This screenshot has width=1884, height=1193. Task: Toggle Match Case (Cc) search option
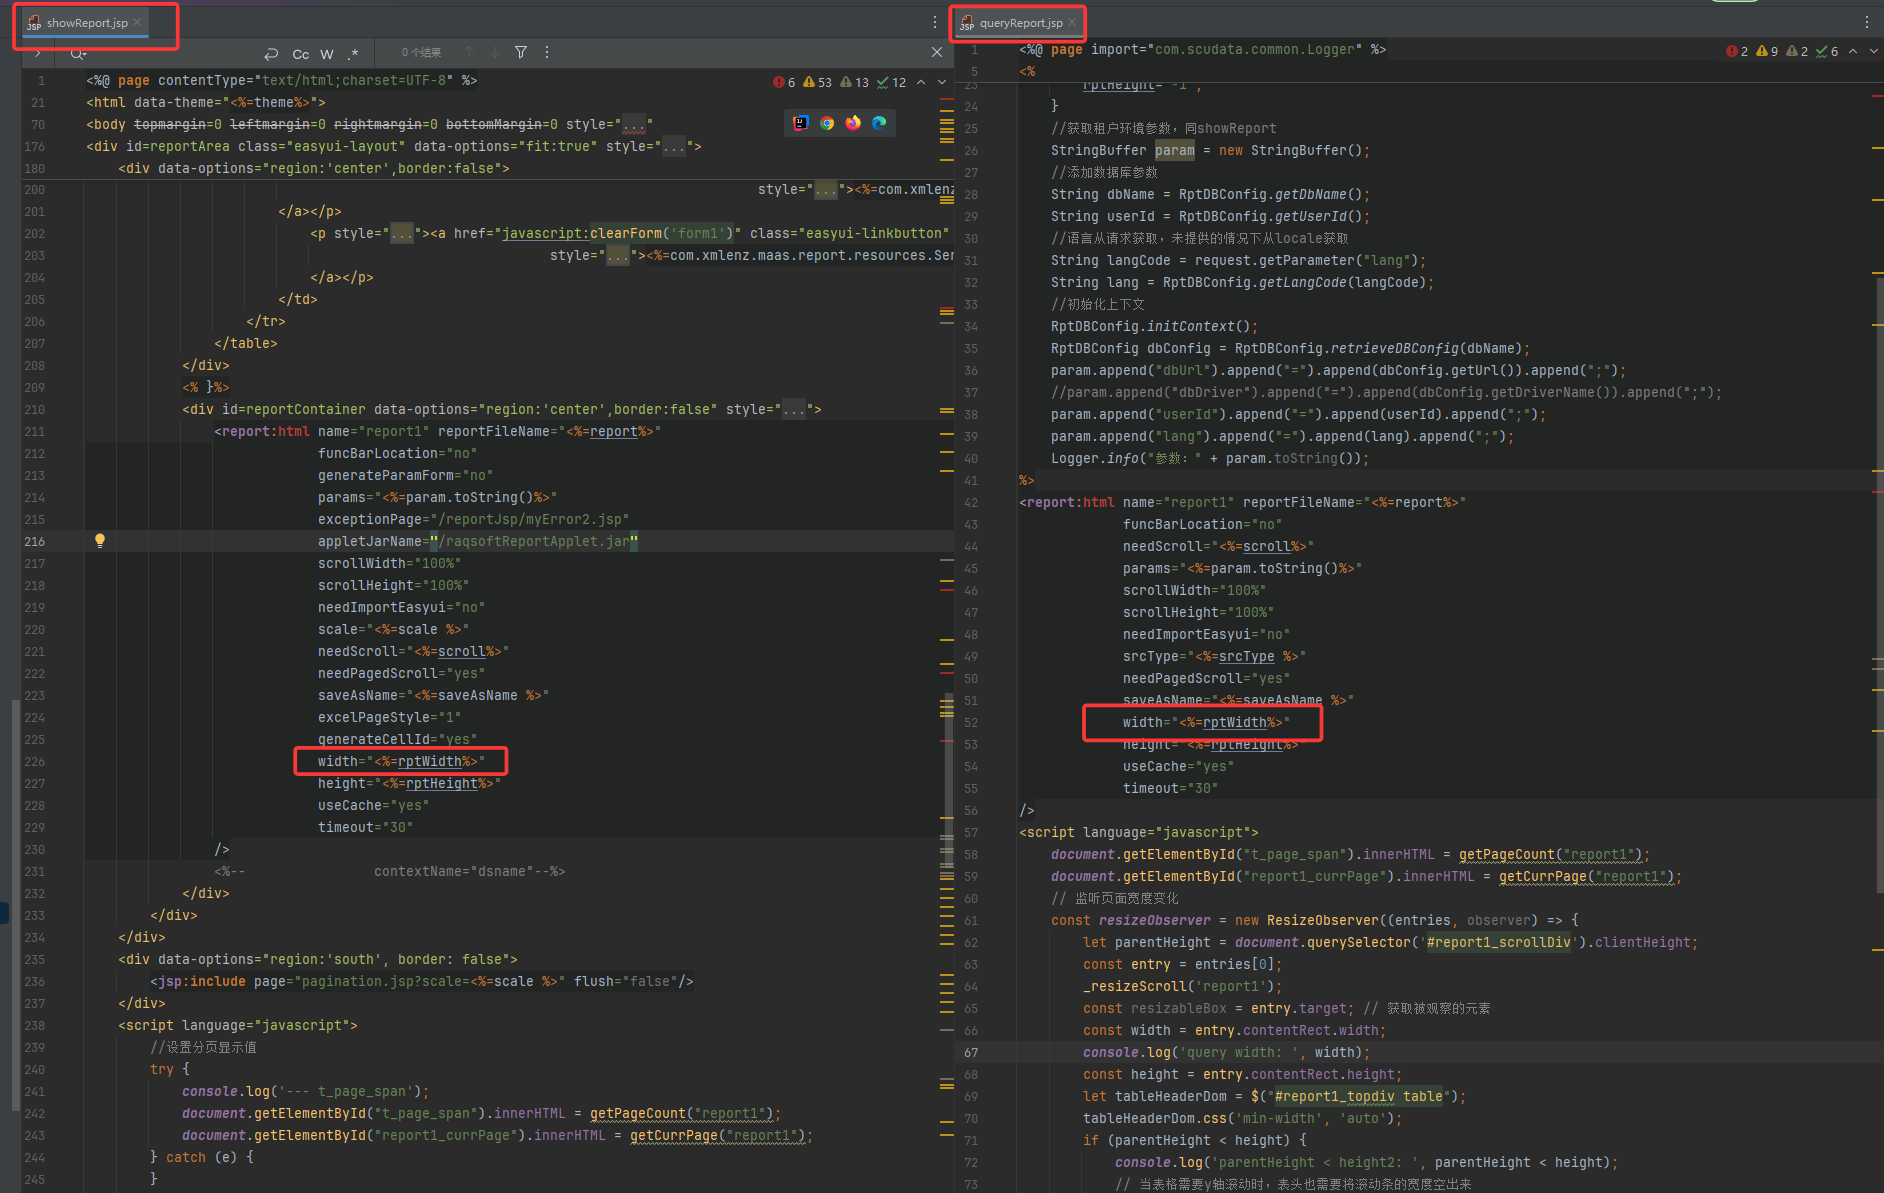pos(300,54)
